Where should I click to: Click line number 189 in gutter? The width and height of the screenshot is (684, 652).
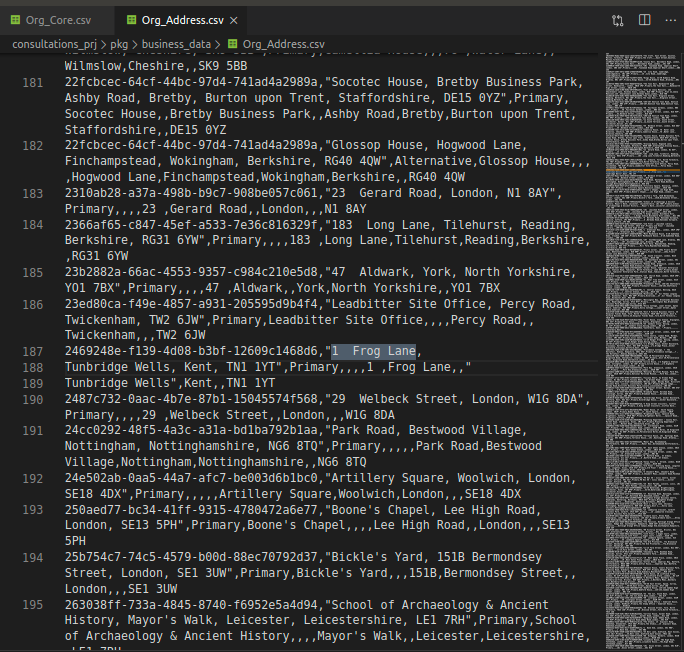coord(33,383)
